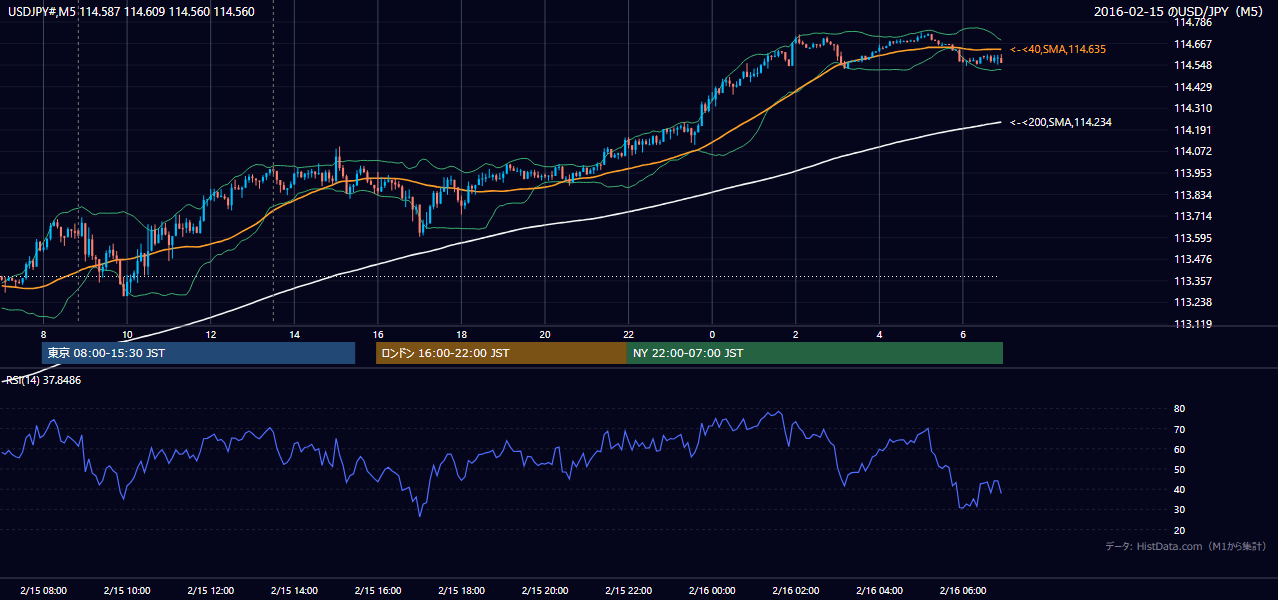
Task: Click the 2/15 22:00 time axis label
Action: point(628,591)
